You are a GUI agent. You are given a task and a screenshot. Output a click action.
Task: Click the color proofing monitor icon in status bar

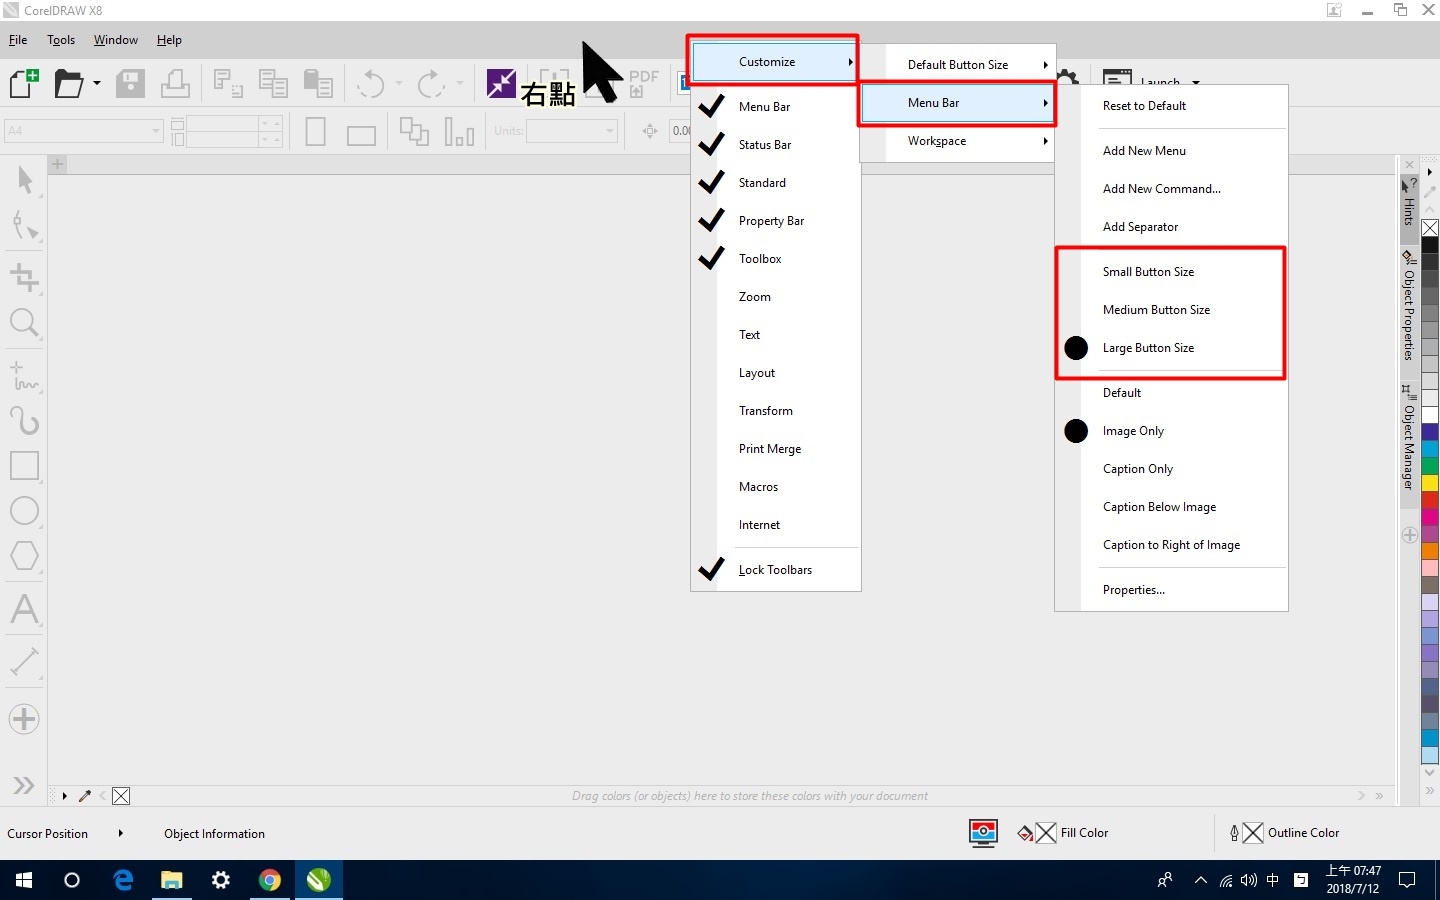983,832
